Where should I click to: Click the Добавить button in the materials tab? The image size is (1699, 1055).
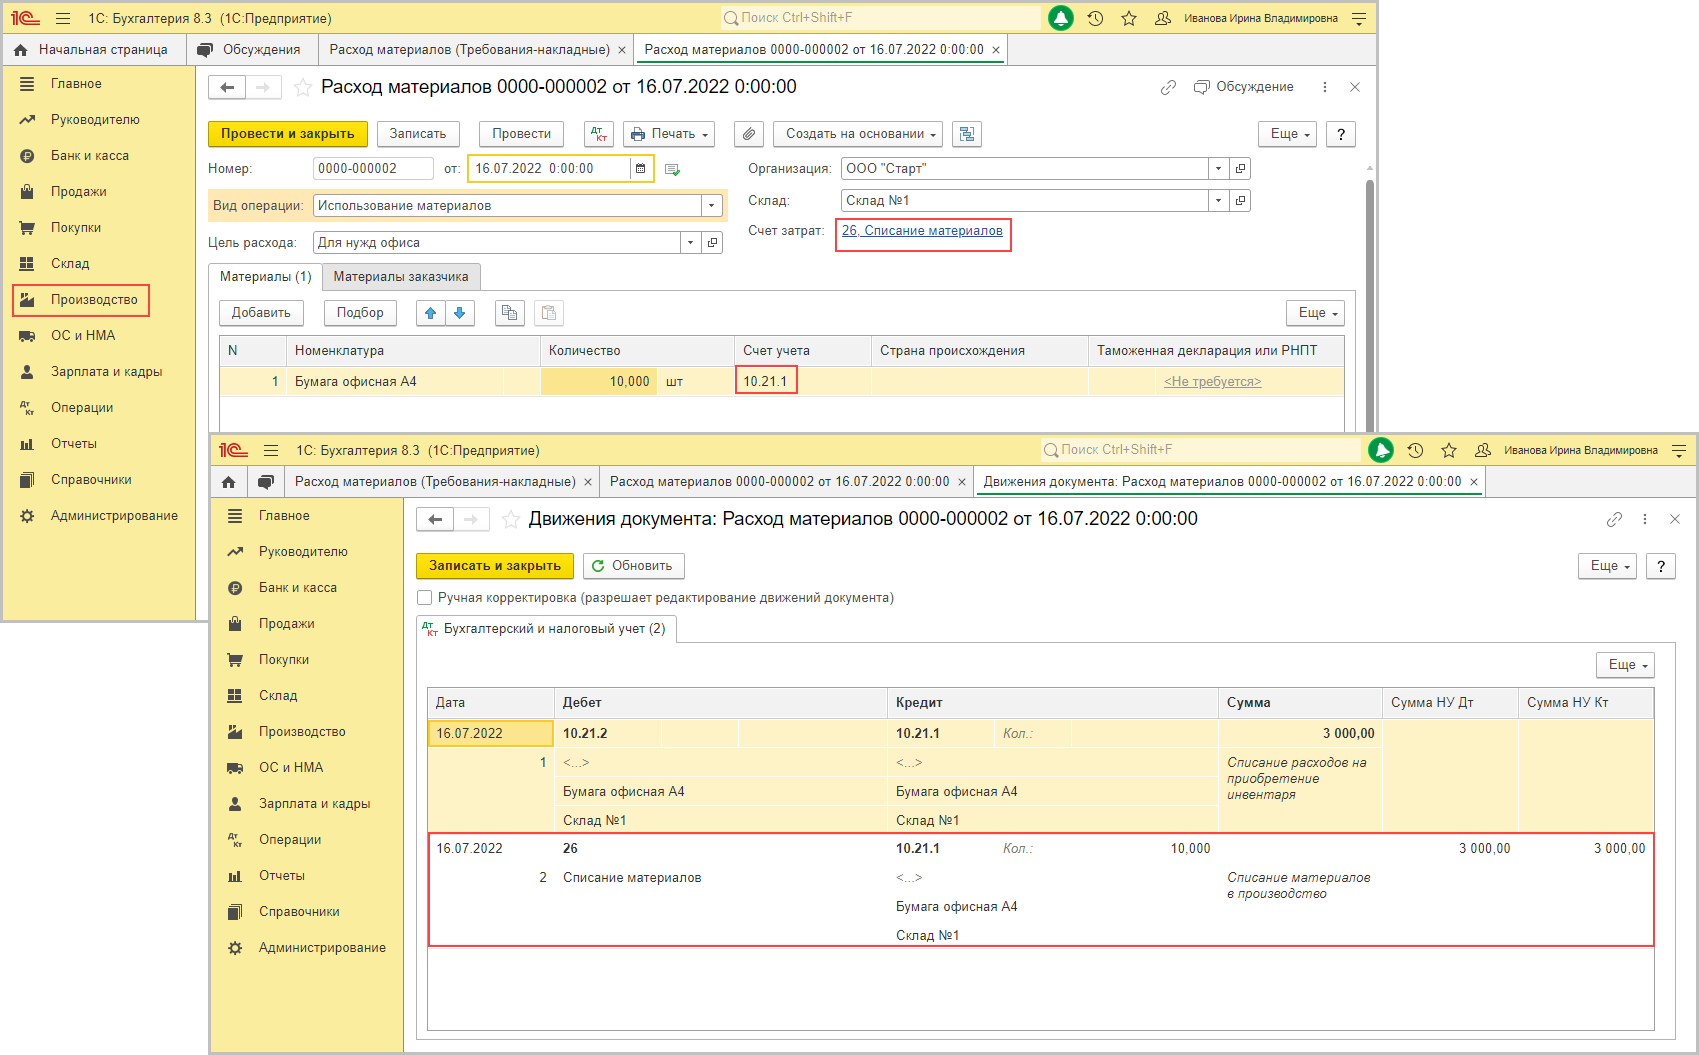pyautogui.click(x=261, y=313)
